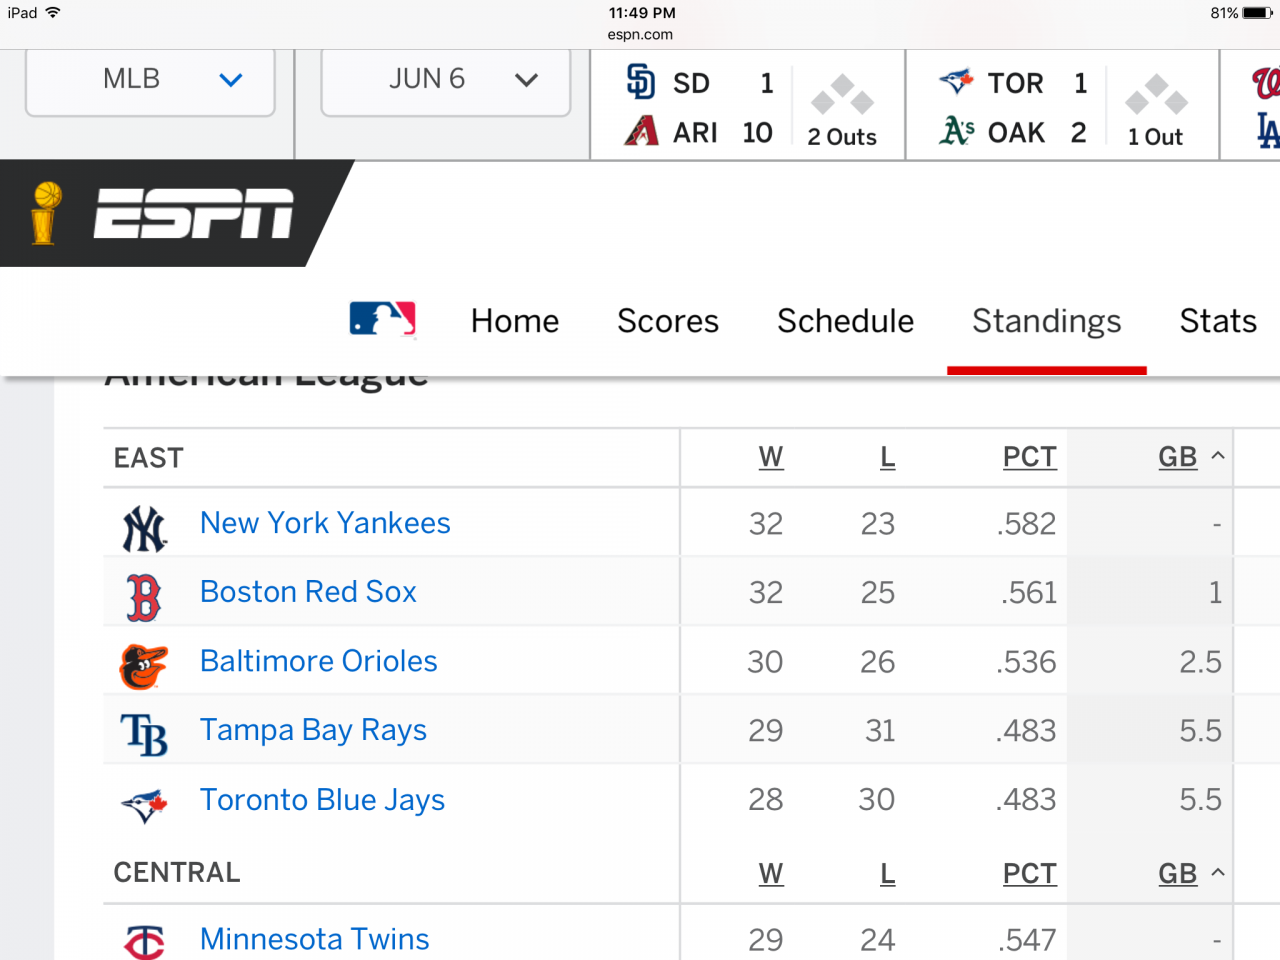Switch to the Schedule tab

pos(846,321)
